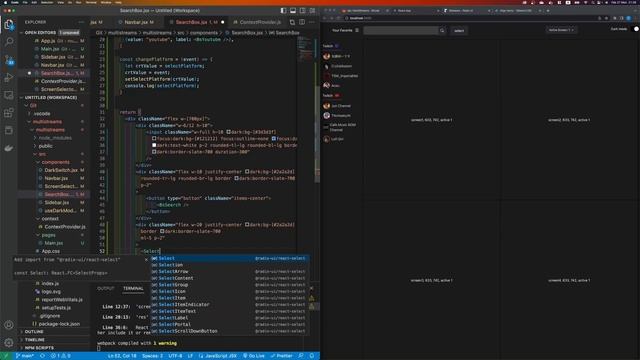Open package-lock.json in file tree
Screen dimensions: 640x360
coord(59,324)
